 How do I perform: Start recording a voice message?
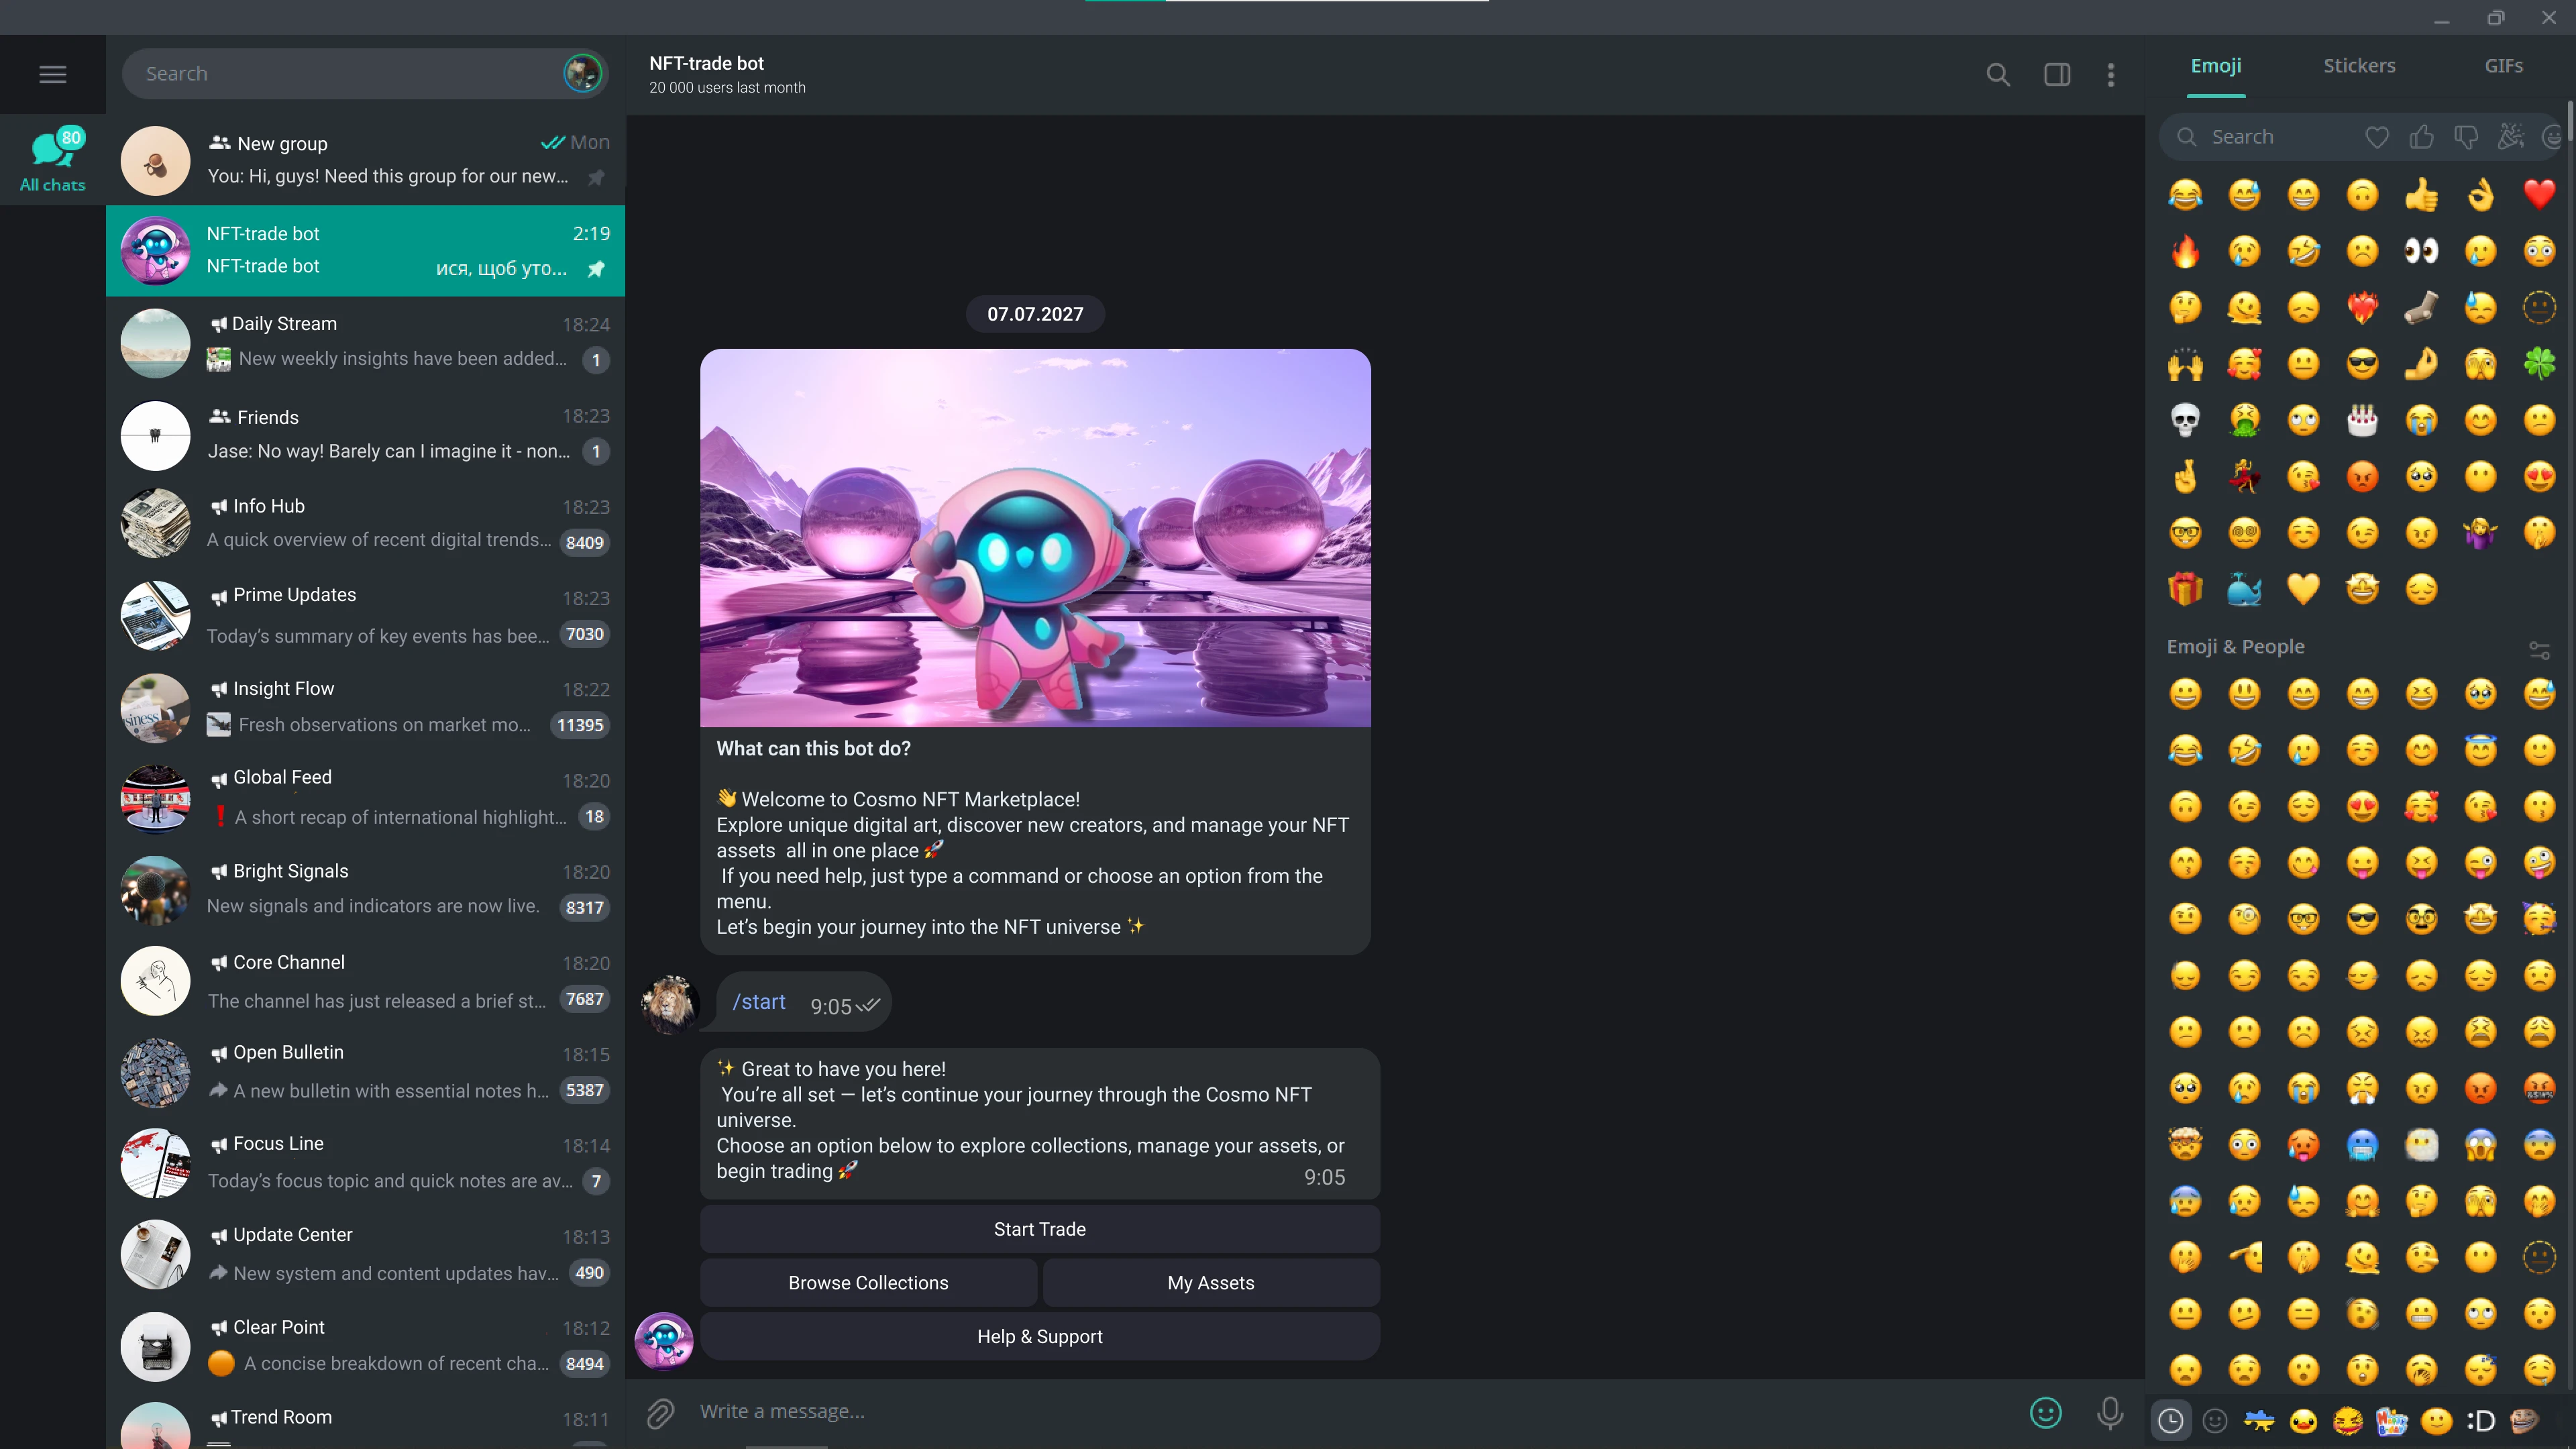click(x=2109, y=1413)
